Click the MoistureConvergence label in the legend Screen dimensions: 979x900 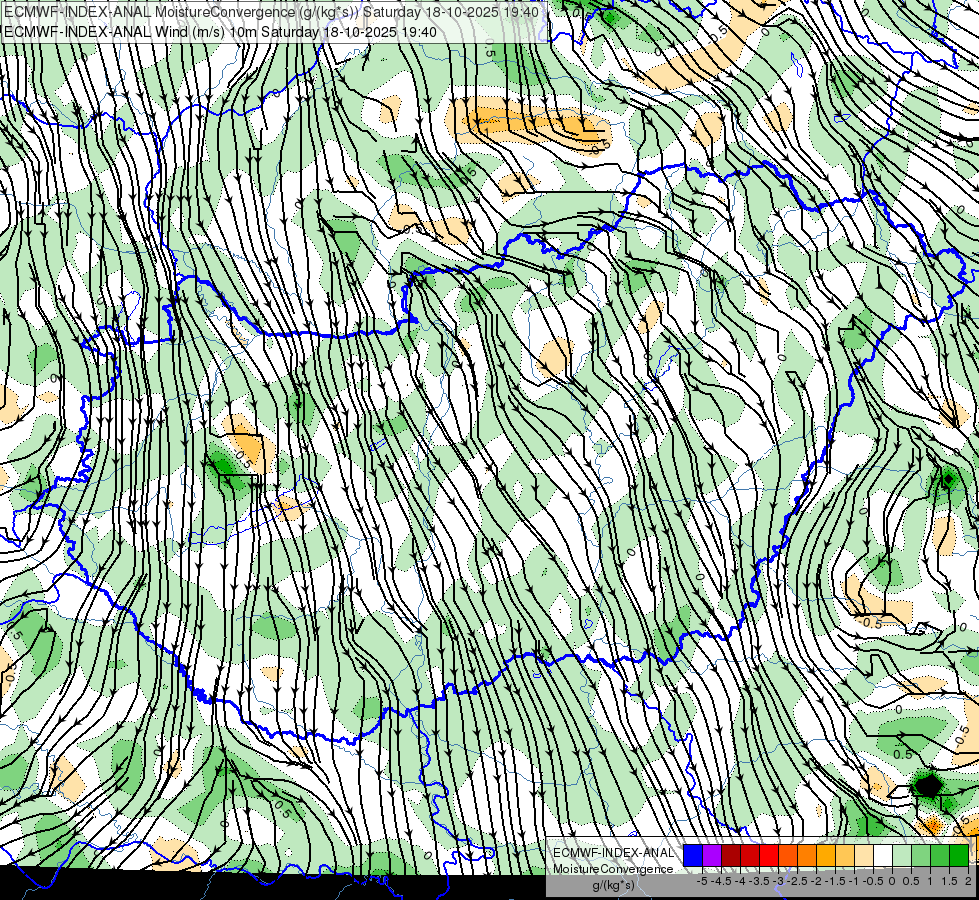(613, 868)
